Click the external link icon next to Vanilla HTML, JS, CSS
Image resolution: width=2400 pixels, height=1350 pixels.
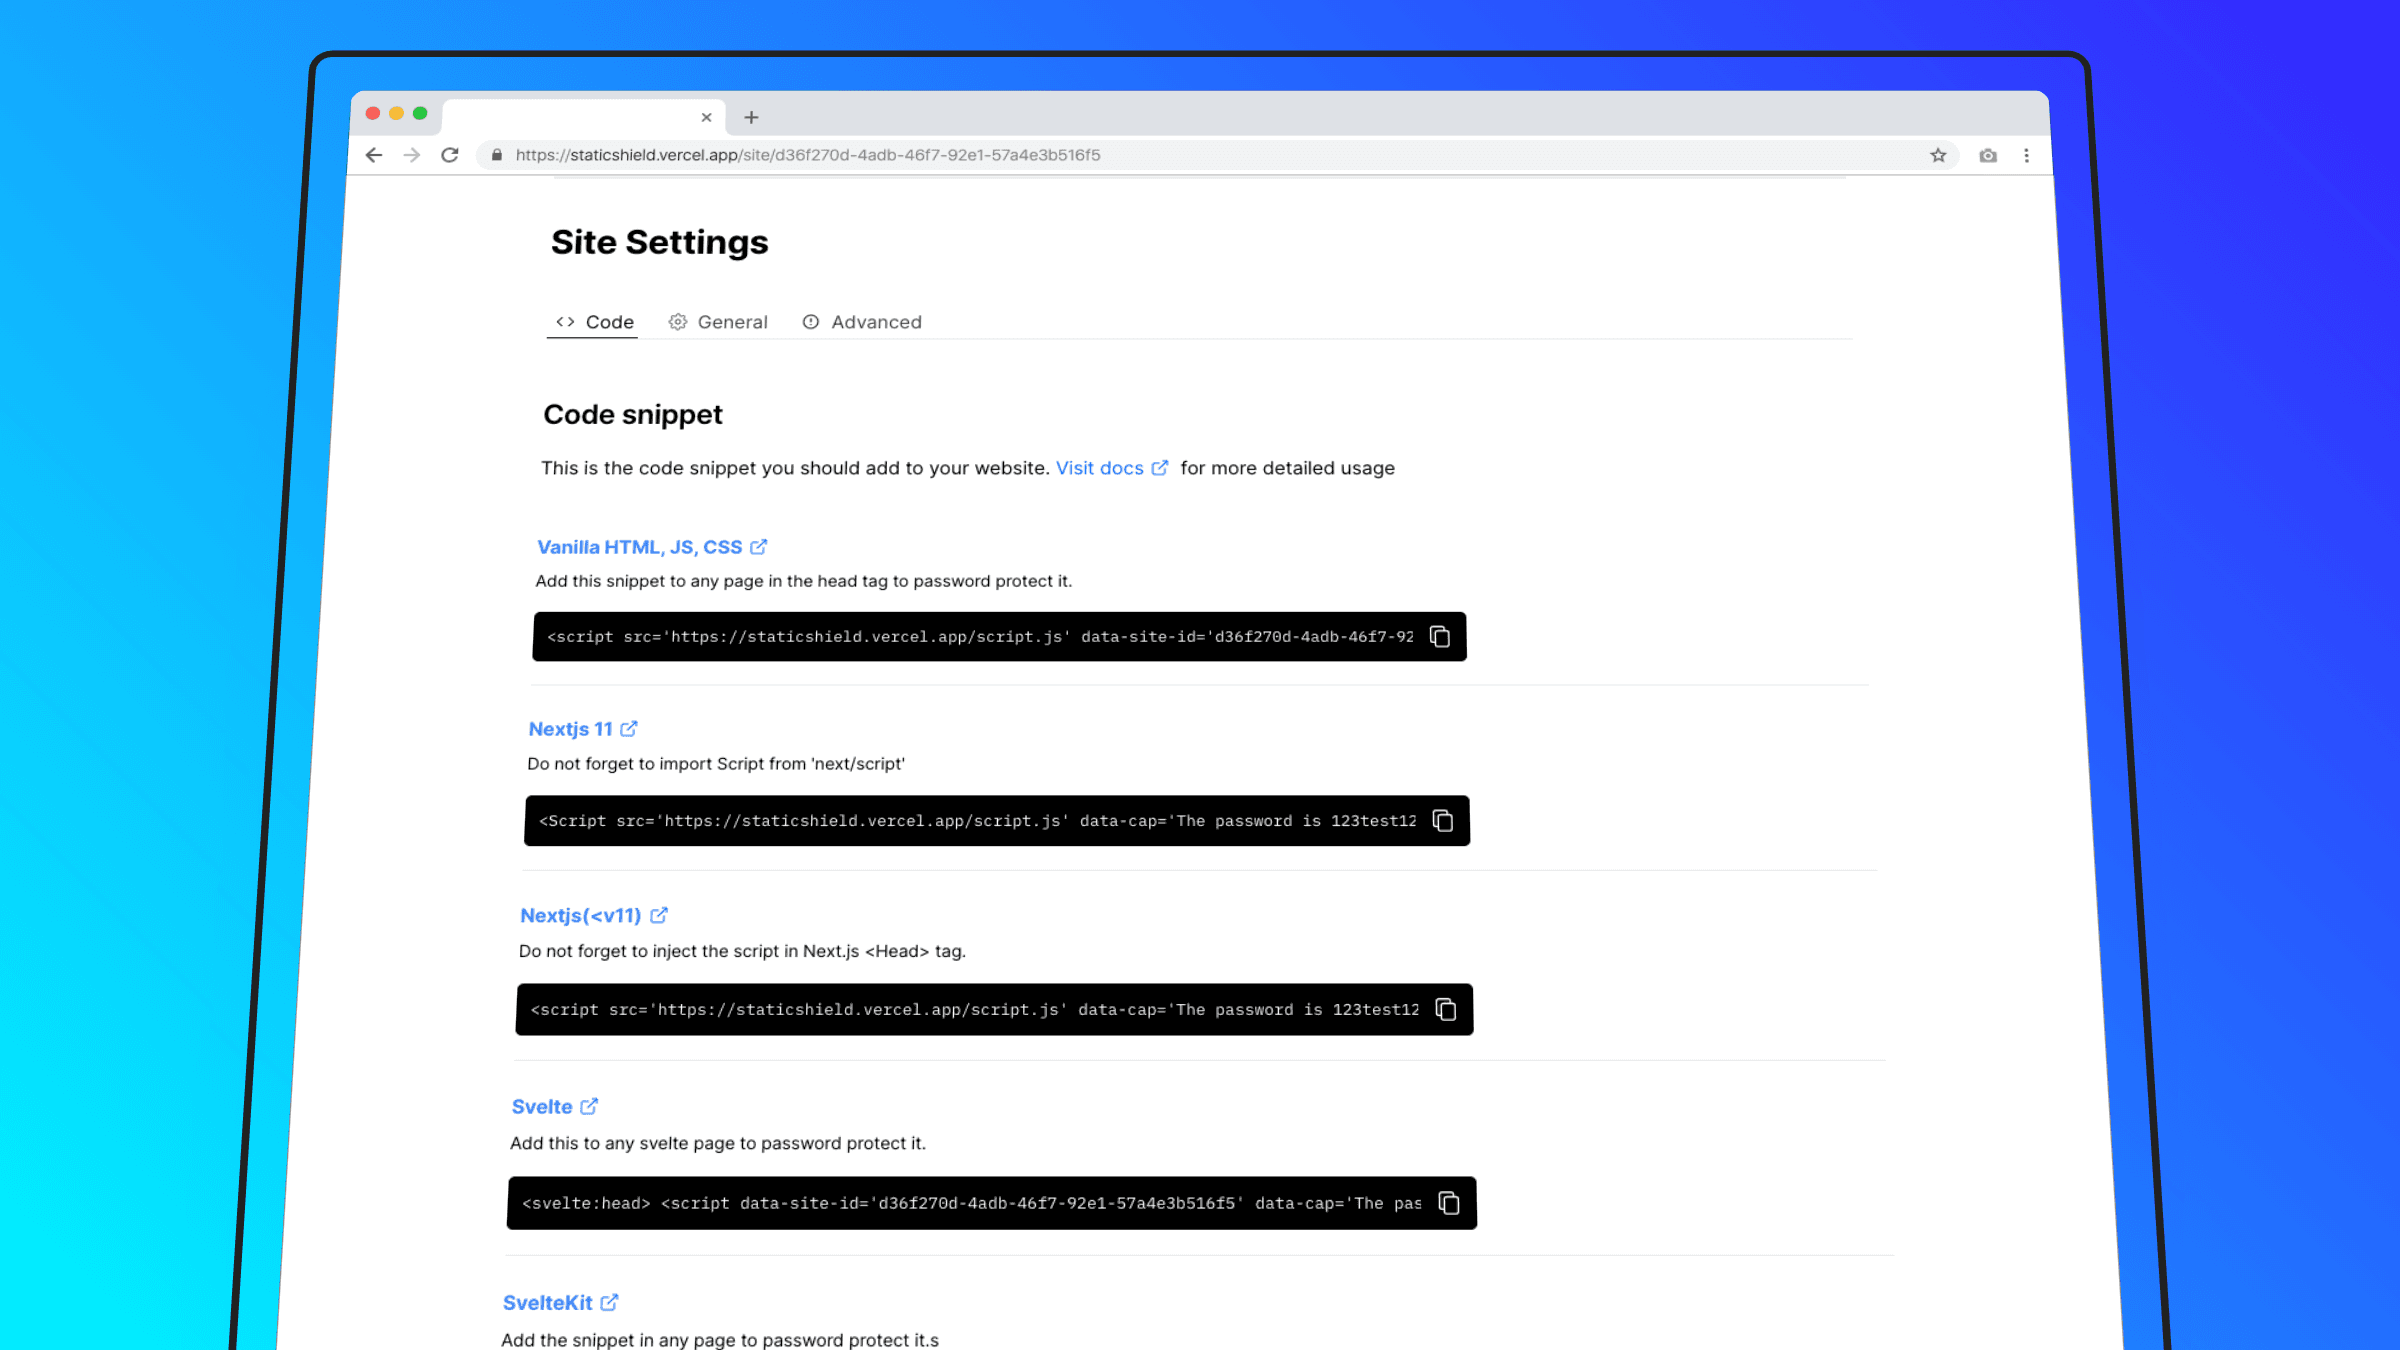(x=757, y=546)
